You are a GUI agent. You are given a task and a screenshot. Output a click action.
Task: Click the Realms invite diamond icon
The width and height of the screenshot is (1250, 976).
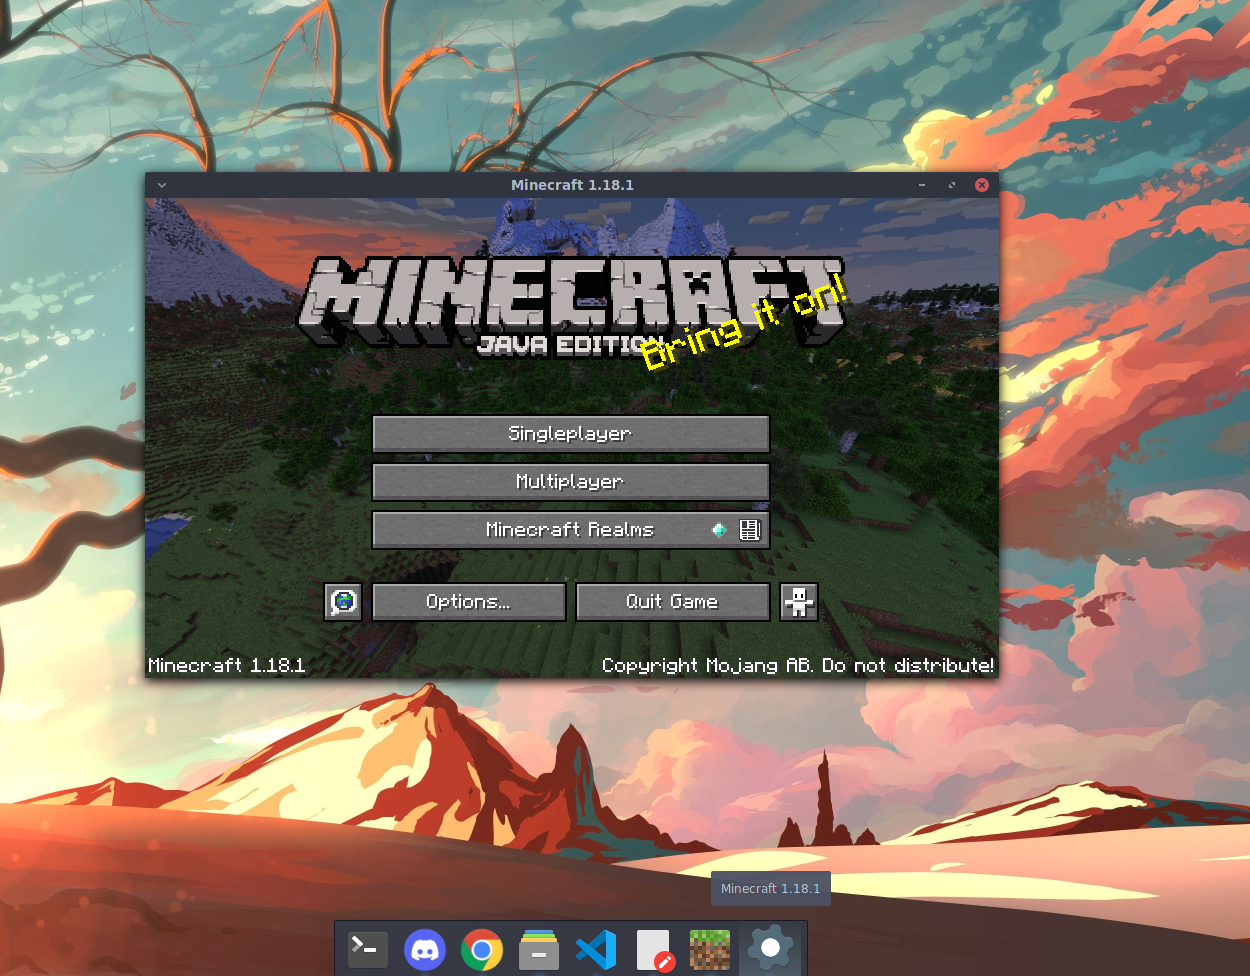tap(719, 530)
